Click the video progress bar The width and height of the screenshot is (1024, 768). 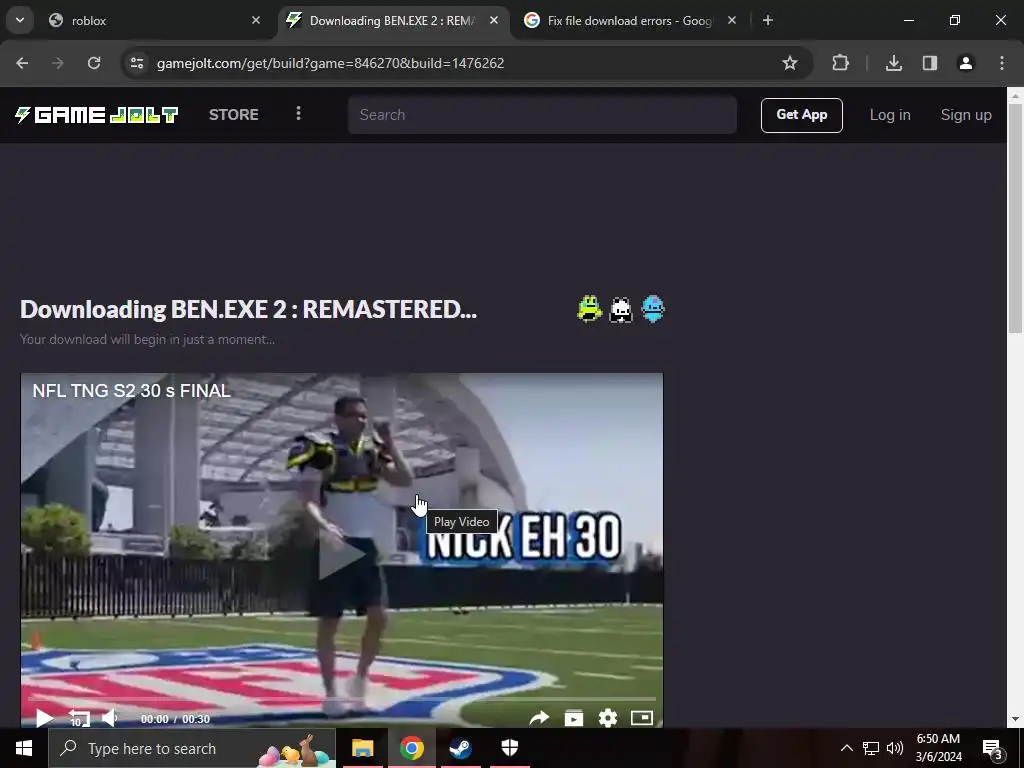click(x=342, y=699)
